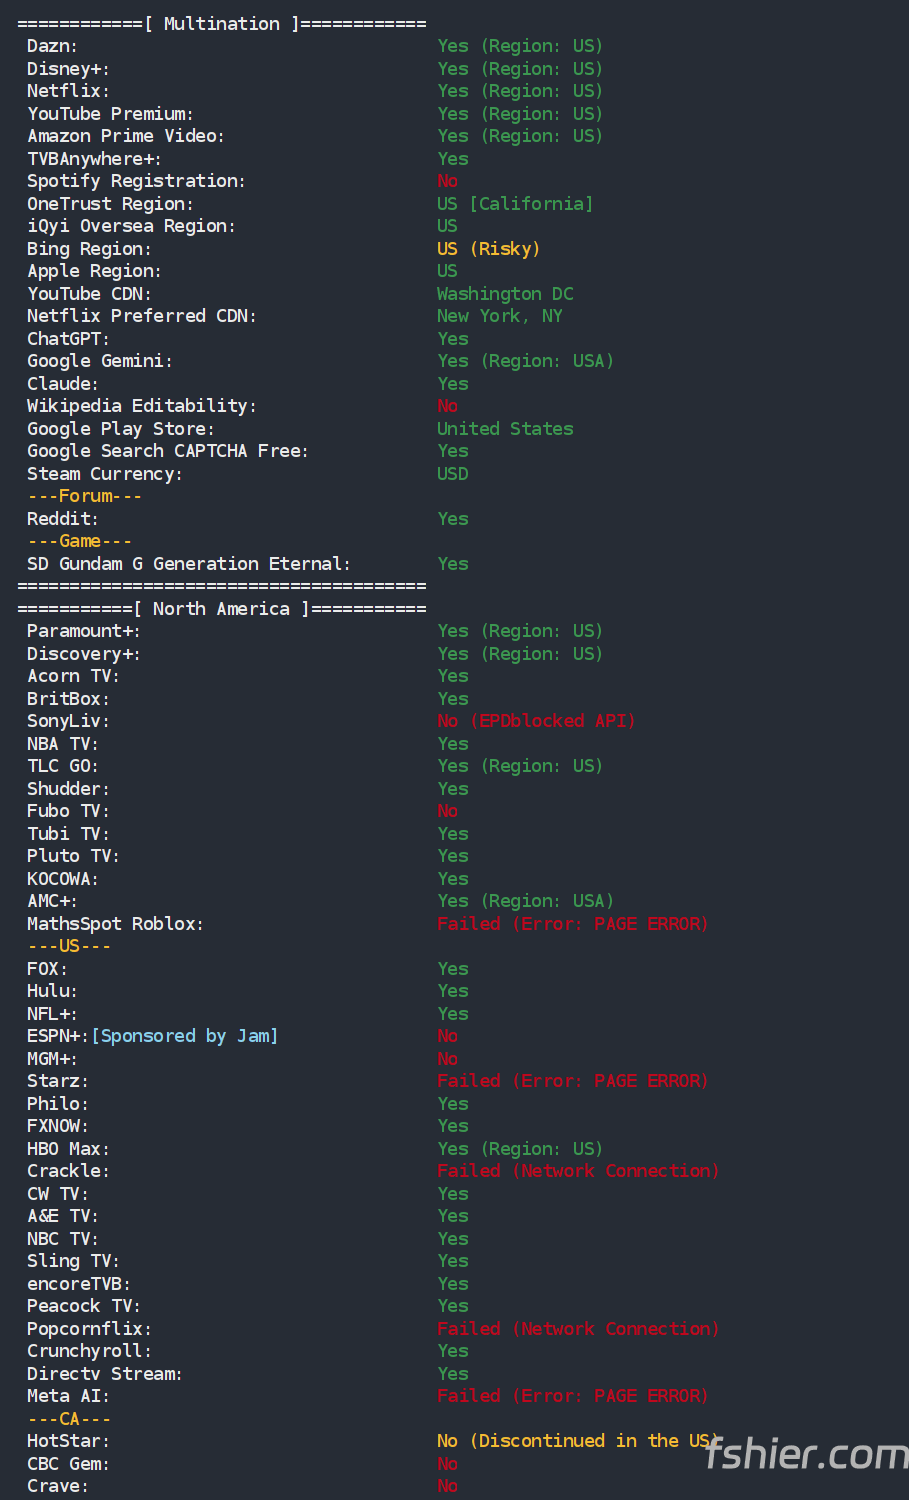
Task: Click the Spotify Registration label
Action: pos(136,181)
